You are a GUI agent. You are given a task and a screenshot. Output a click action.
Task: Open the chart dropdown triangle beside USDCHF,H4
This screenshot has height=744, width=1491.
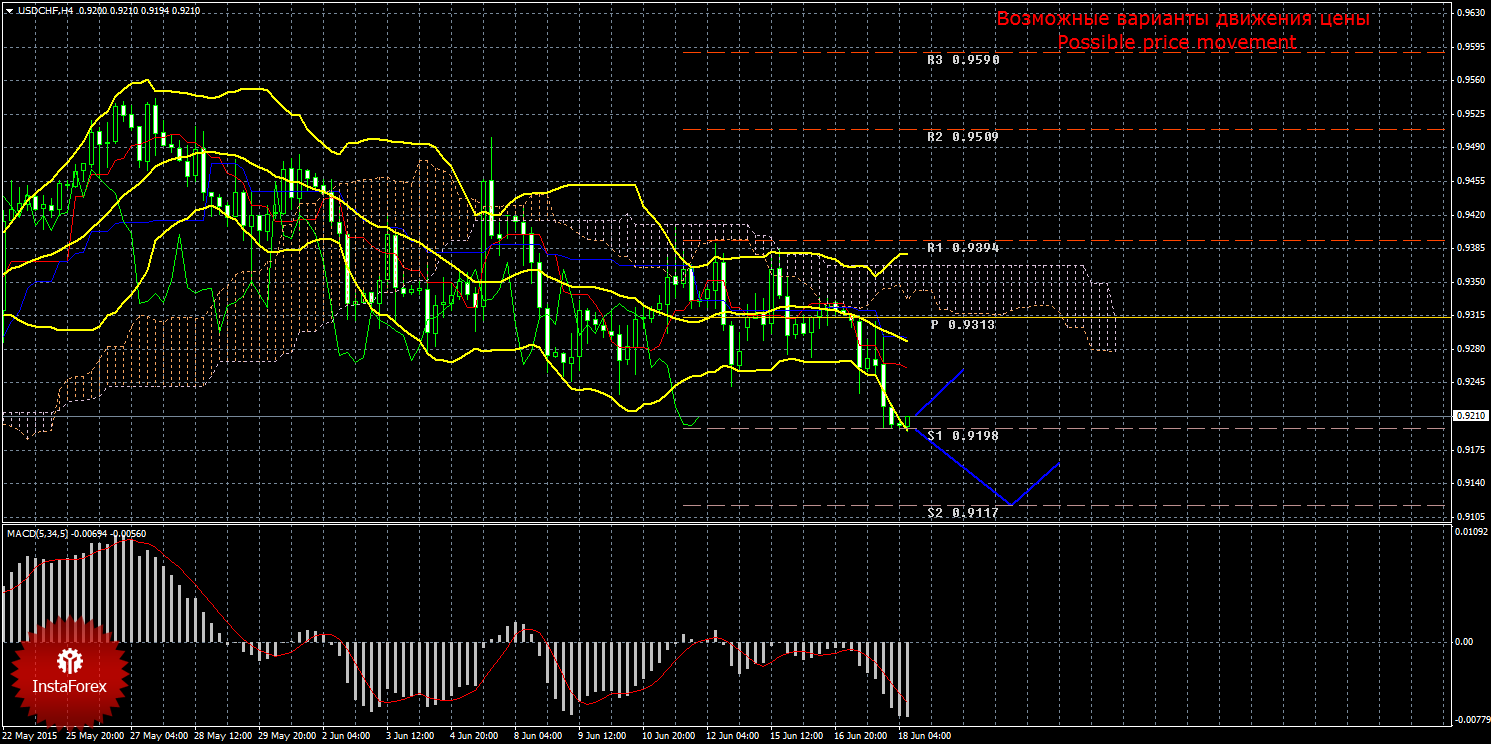tap(9, 10)
